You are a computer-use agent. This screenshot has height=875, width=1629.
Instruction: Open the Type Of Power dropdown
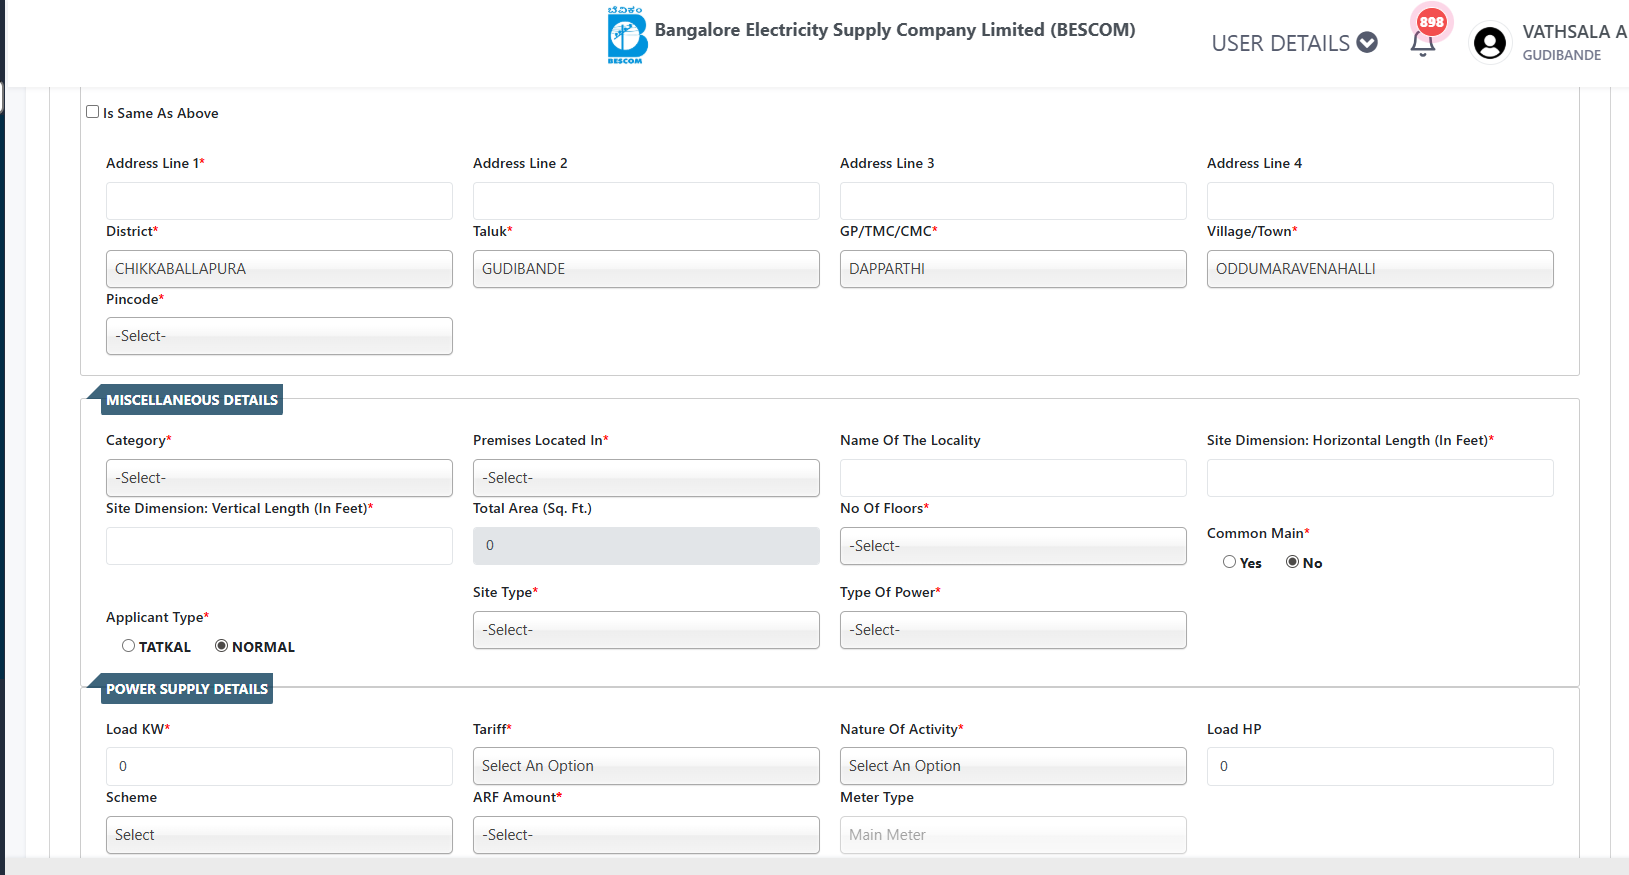(1013, 630)
